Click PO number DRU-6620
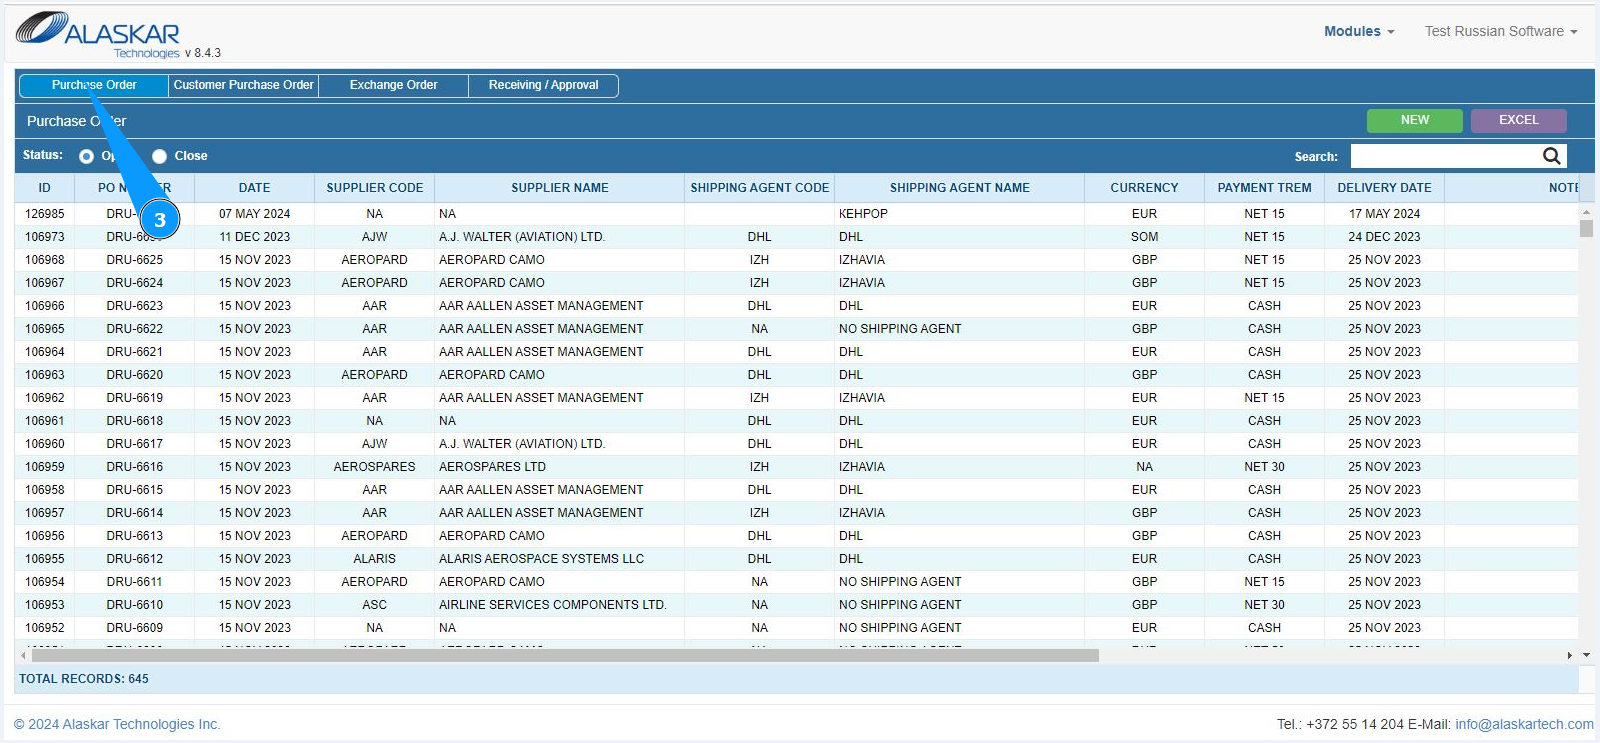The image size is (1600, 743). pyautogui.click(x=134, y=375)
